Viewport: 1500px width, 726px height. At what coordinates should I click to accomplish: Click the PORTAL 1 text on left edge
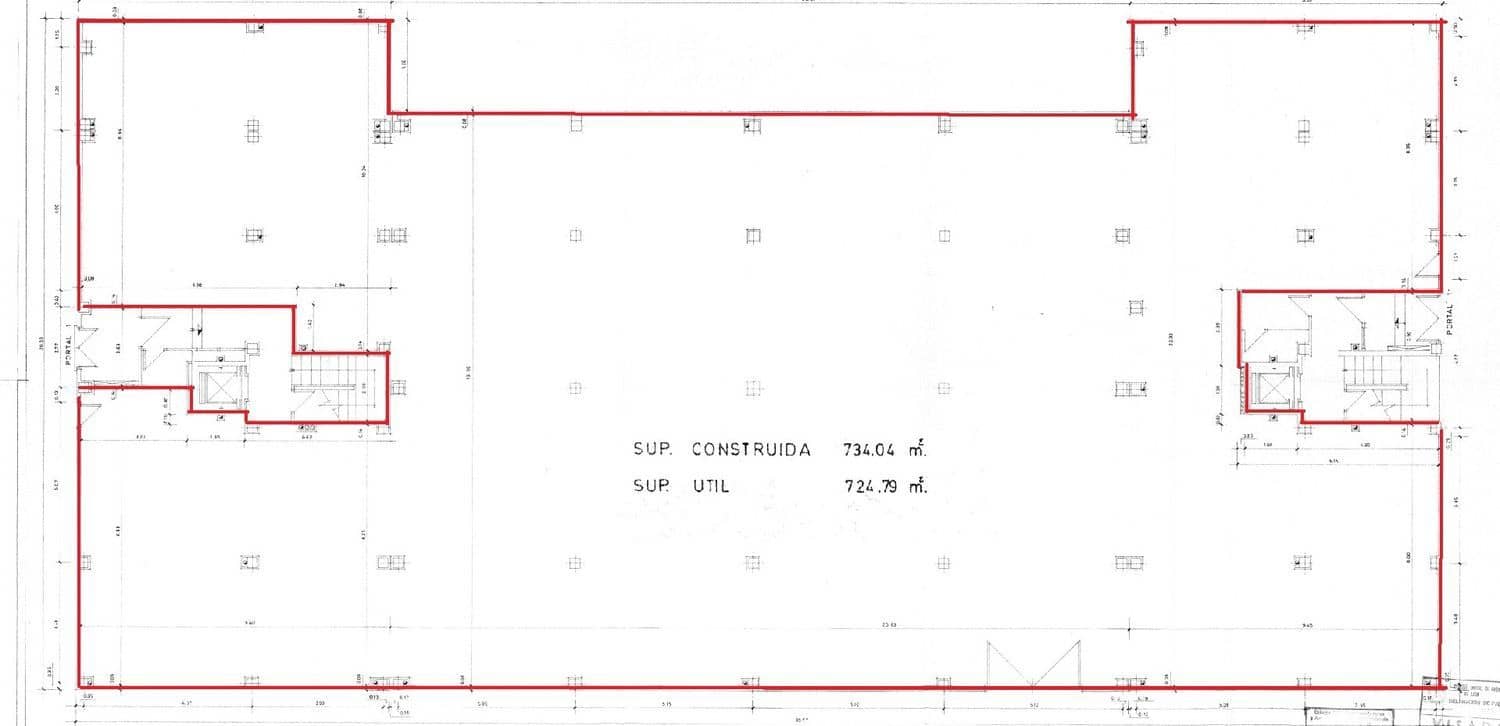pos(69,347)
